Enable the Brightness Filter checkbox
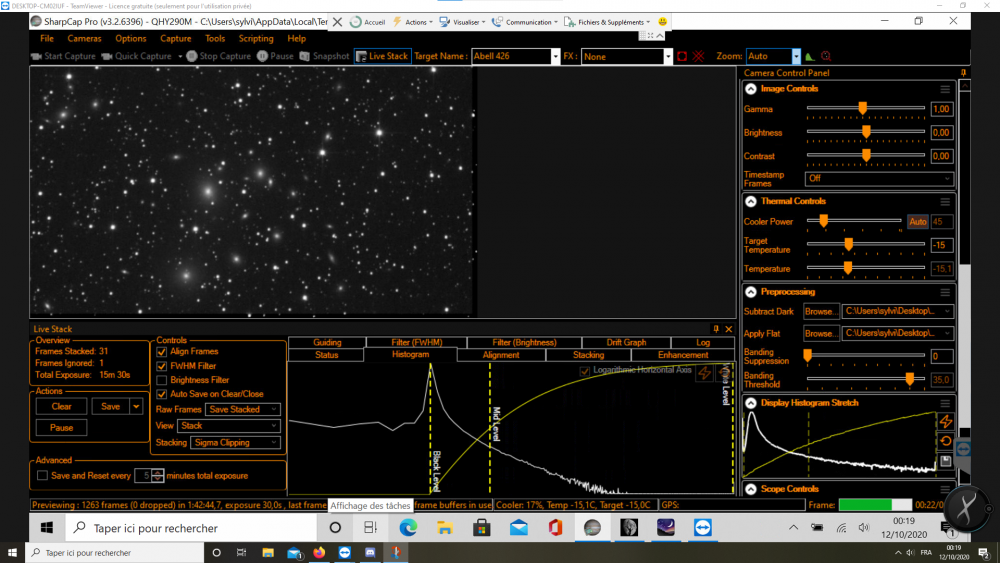 point(161,380)
